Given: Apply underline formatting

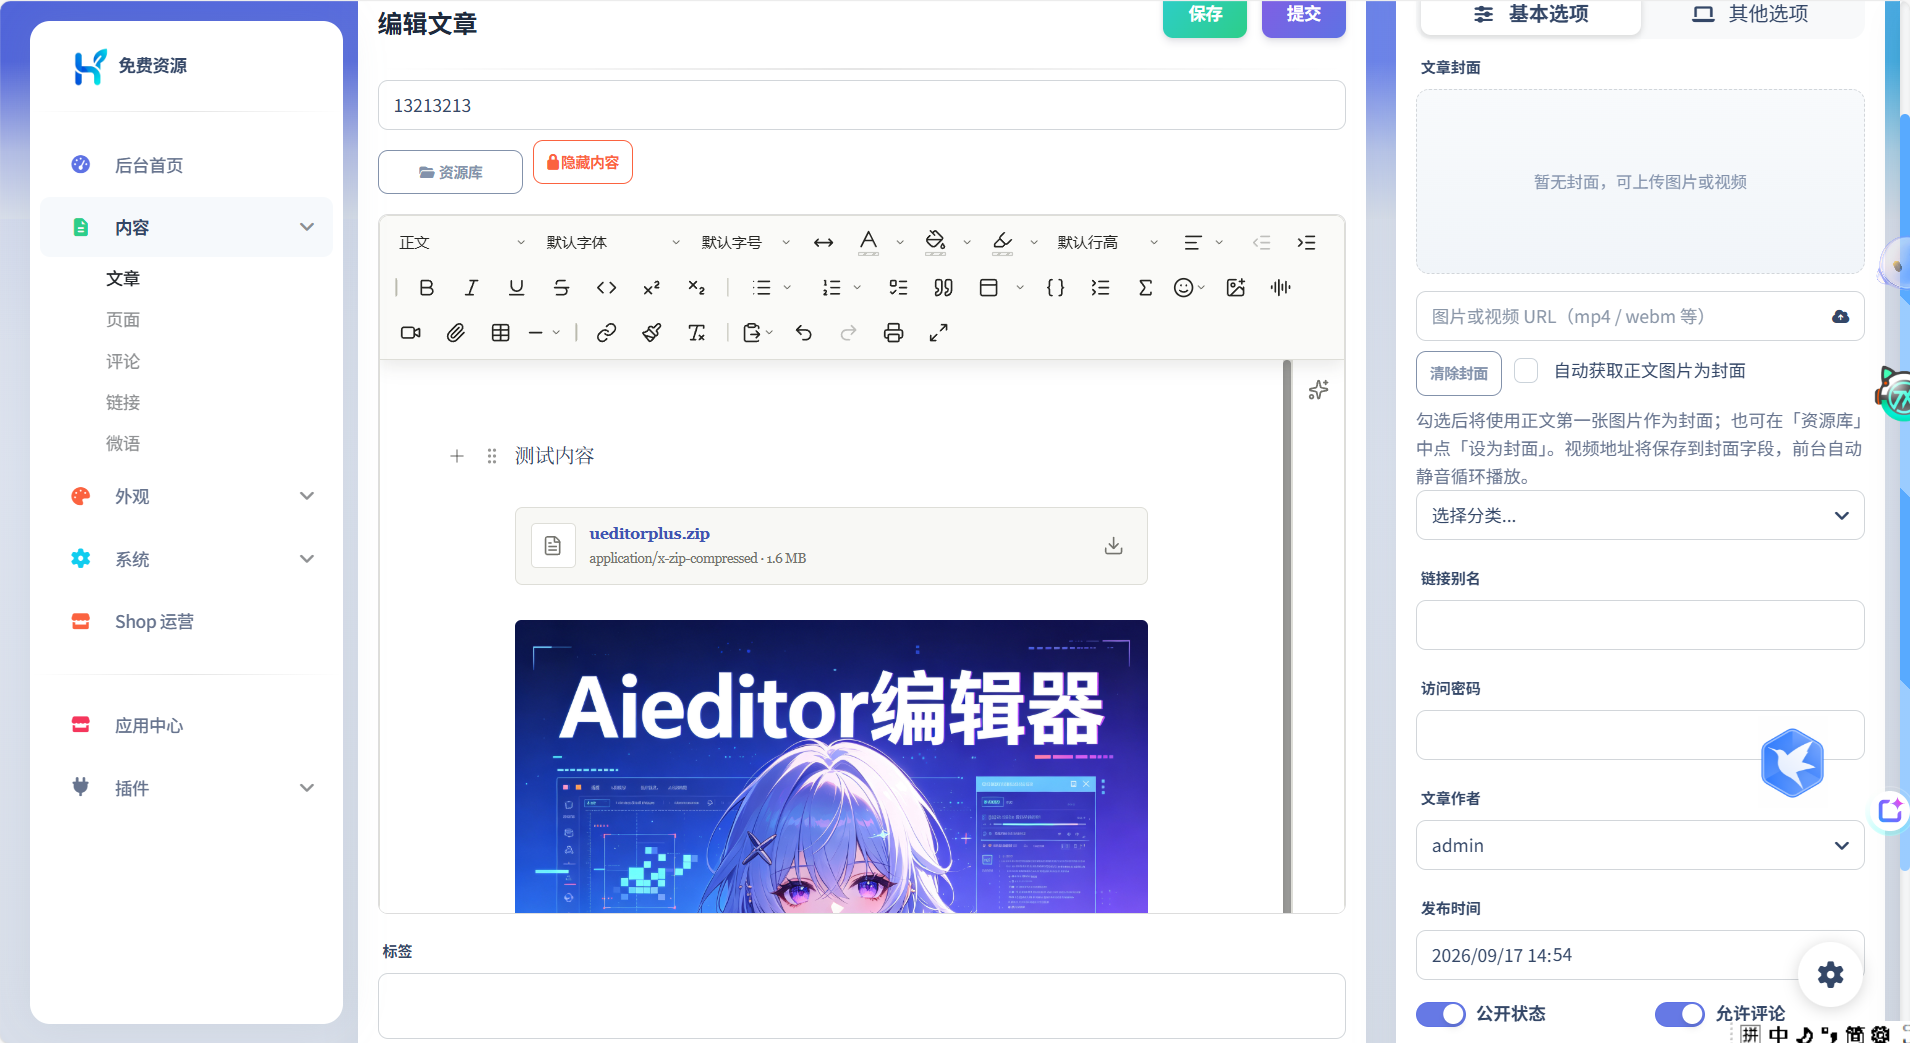Looking at the screenshot, I should click(516, 288).
